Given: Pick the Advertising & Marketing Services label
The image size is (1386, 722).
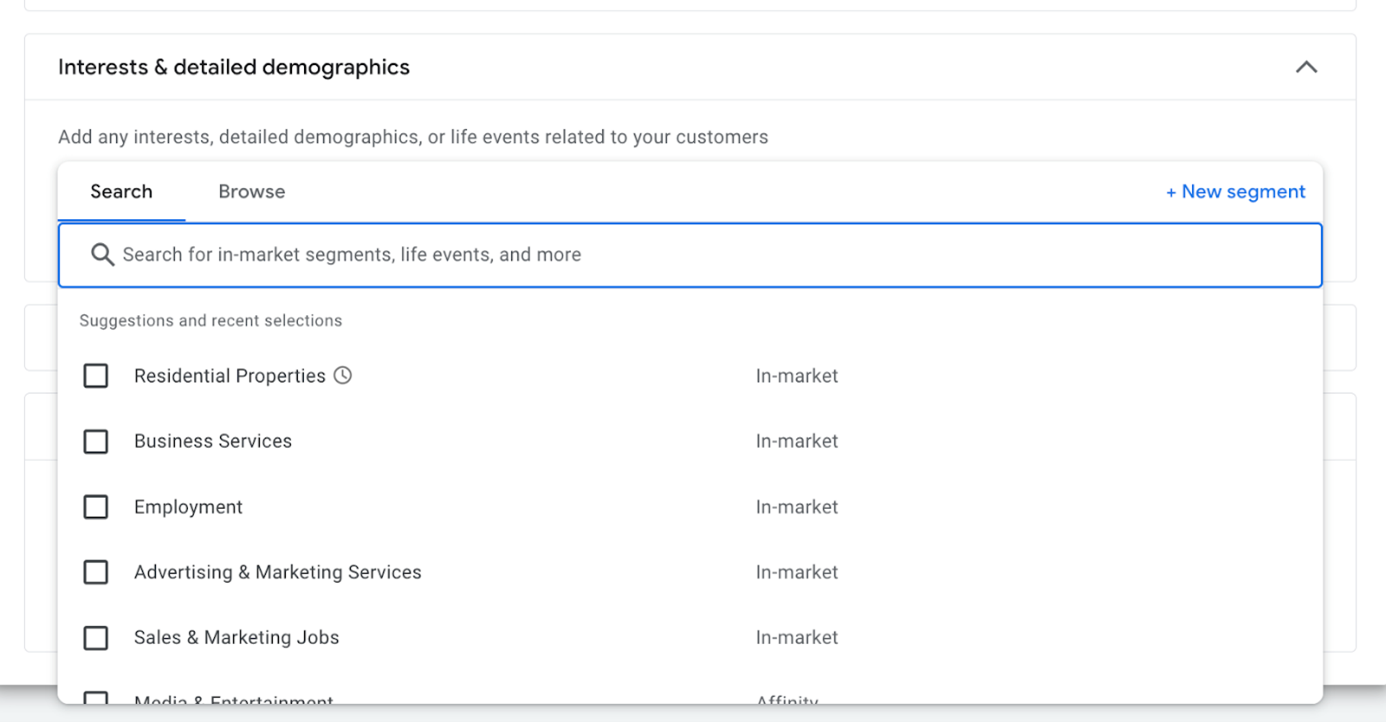Looking at the screenshot, I should click(278, 572).
